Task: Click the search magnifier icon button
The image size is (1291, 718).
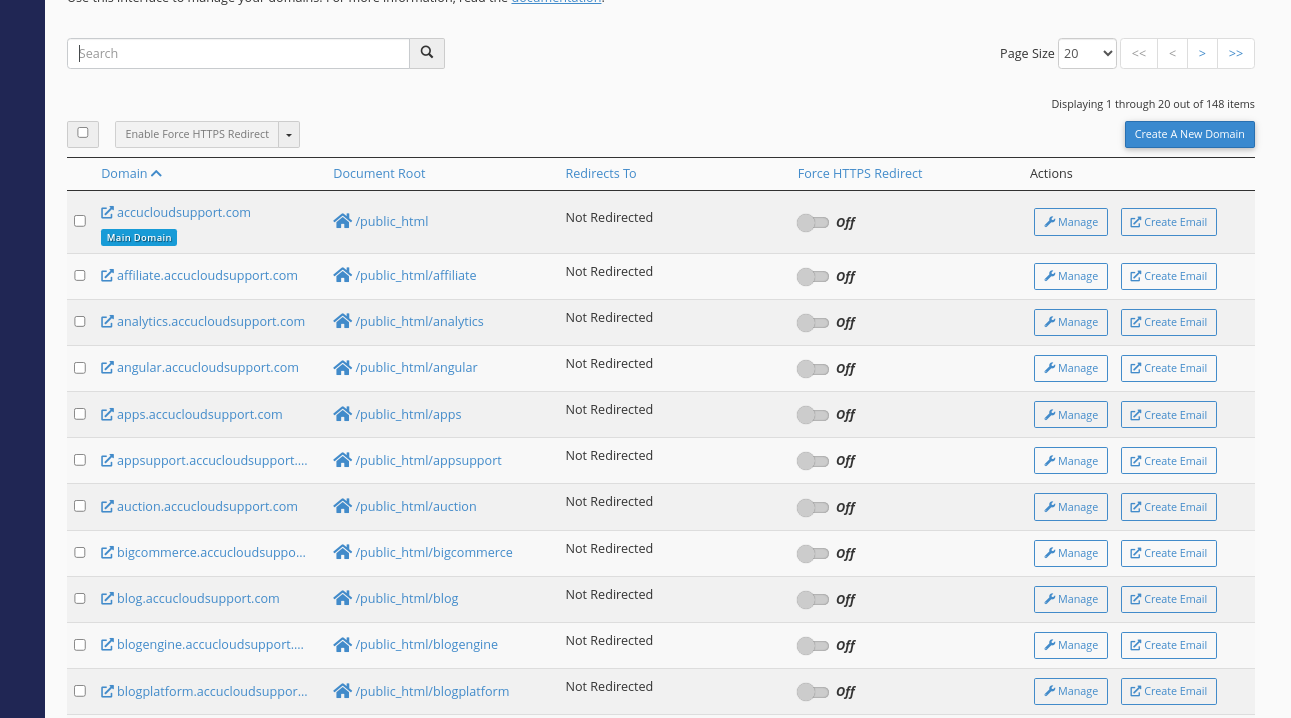Action: coord(427,53)
